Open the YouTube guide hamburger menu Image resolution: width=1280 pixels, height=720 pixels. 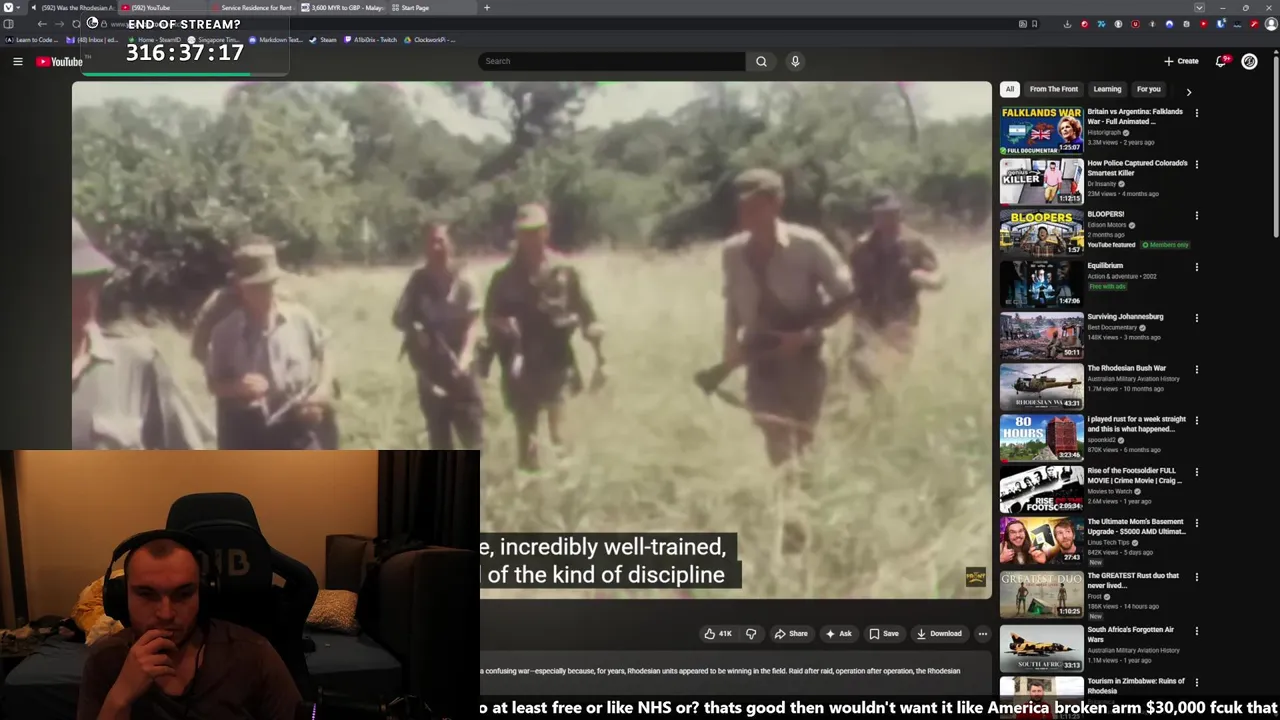17,61
